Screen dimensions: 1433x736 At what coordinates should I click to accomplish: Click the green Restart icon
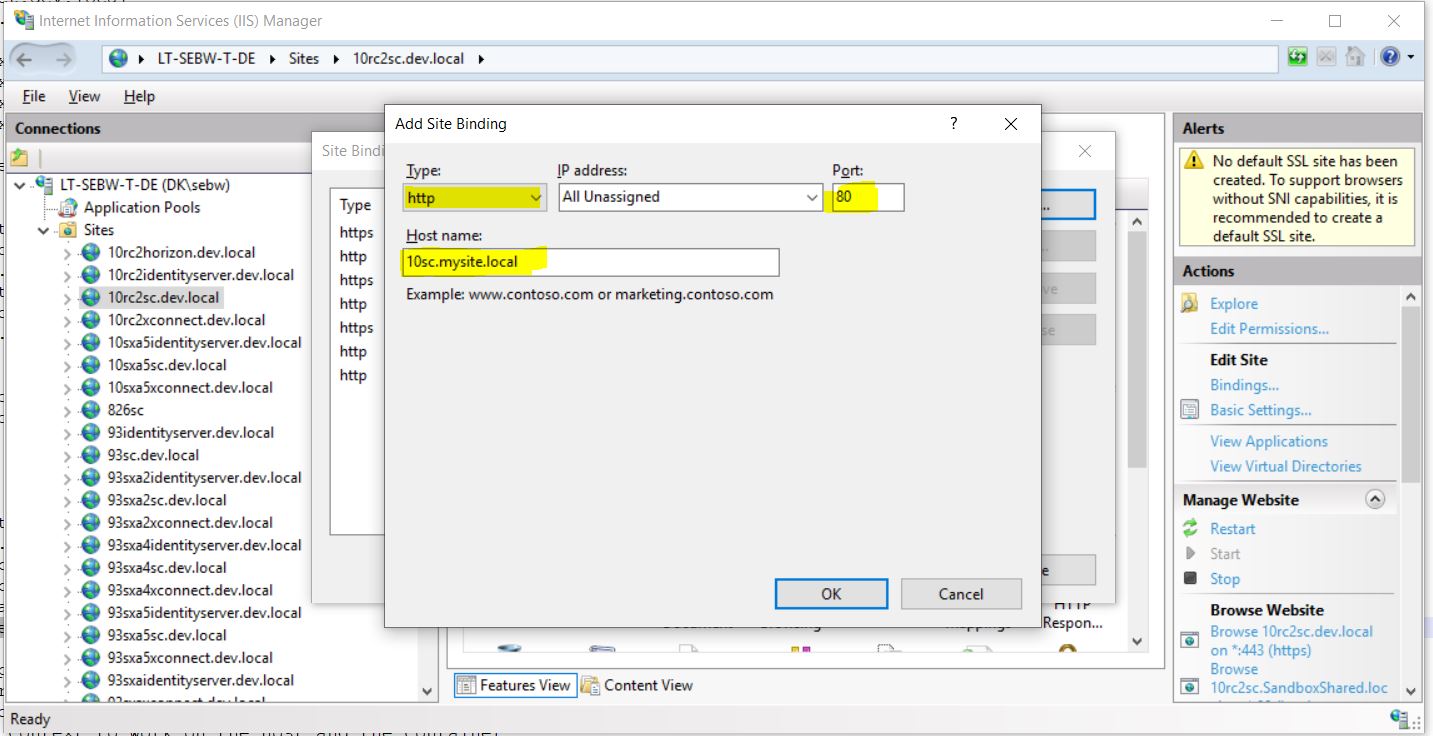pyautogui.click(x=1190, y=529)
